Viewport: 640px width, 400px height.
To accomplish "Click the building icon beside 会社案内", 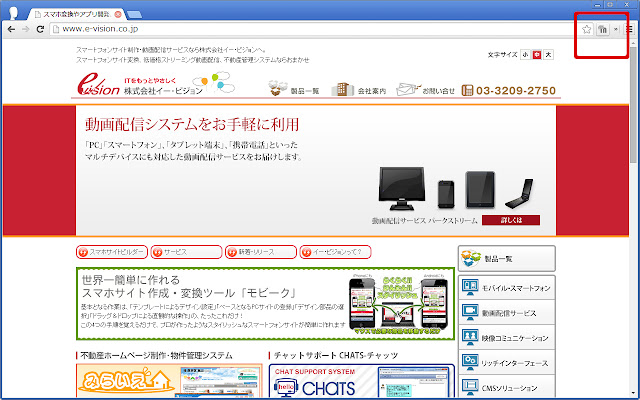I will coord(342,89).
